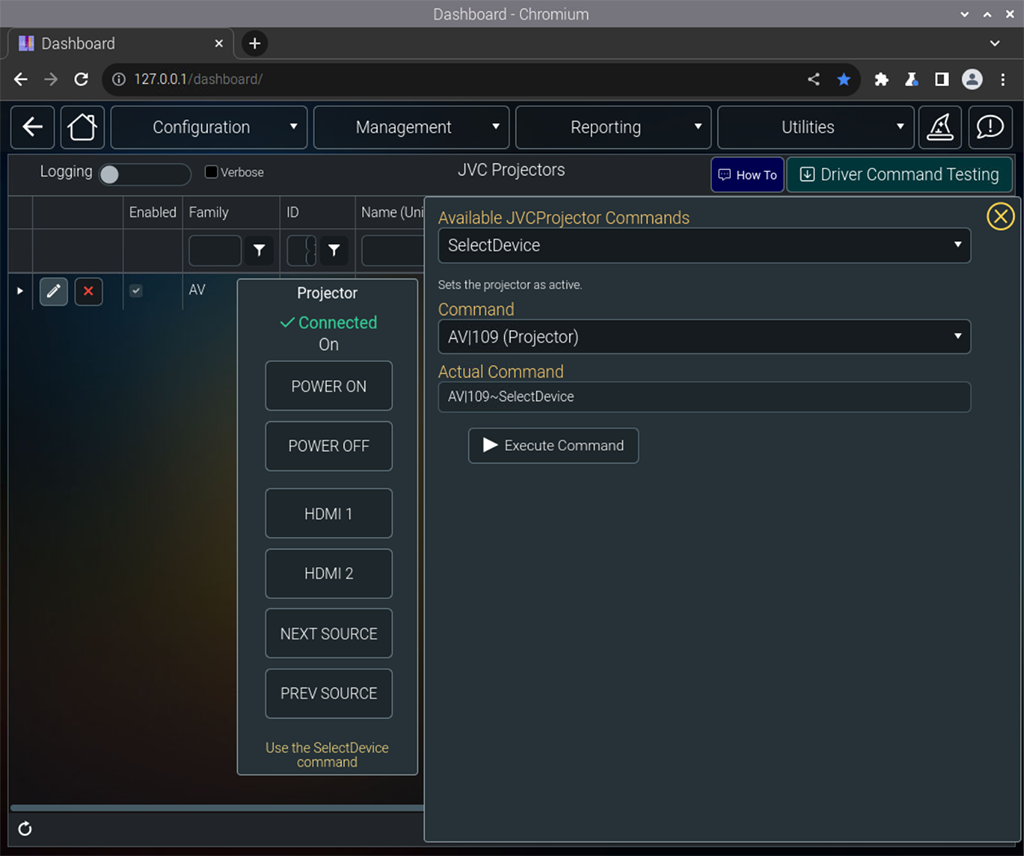Click the share icon in address bar
Image resolution: width=1024 pixels, height=856 pixels.
pyautogui.click(x=813, y=79)
